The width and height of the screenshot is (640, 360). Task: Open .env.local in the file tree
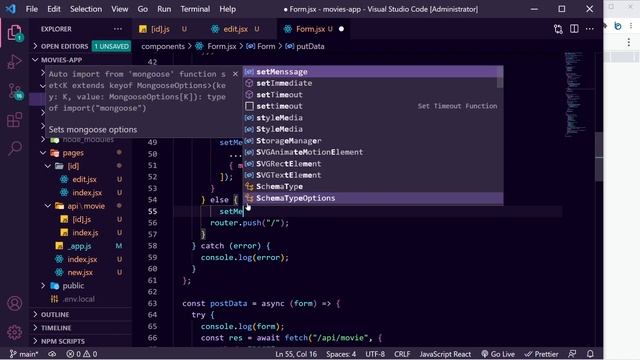click(x=78, y=299)
